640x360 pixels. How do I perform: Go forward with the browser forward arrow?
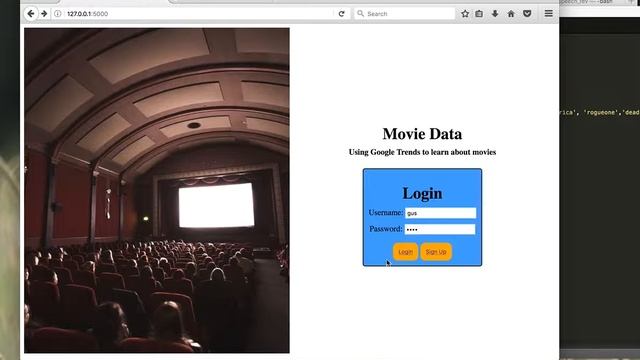pyautogui.click(x=44, y=14)
